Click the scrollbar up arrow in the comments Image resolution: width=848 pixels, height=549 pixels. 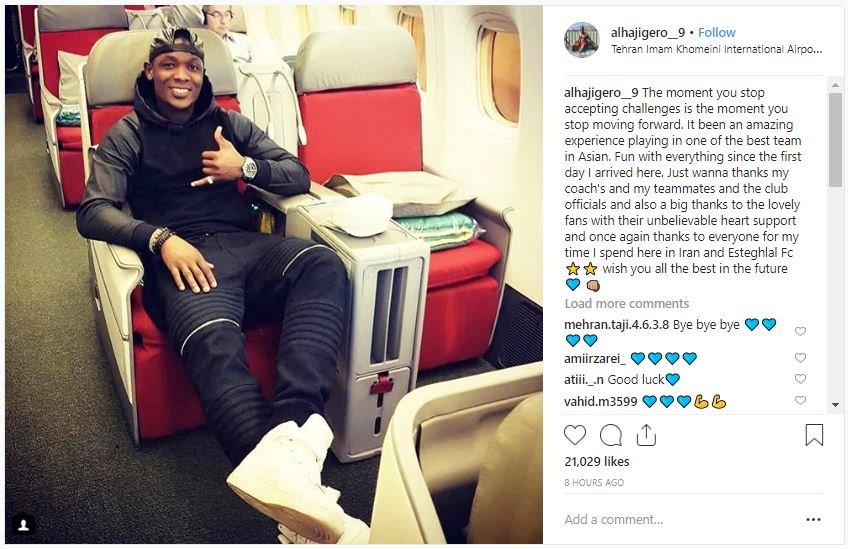pyautogui.click(x=835, y=85)
